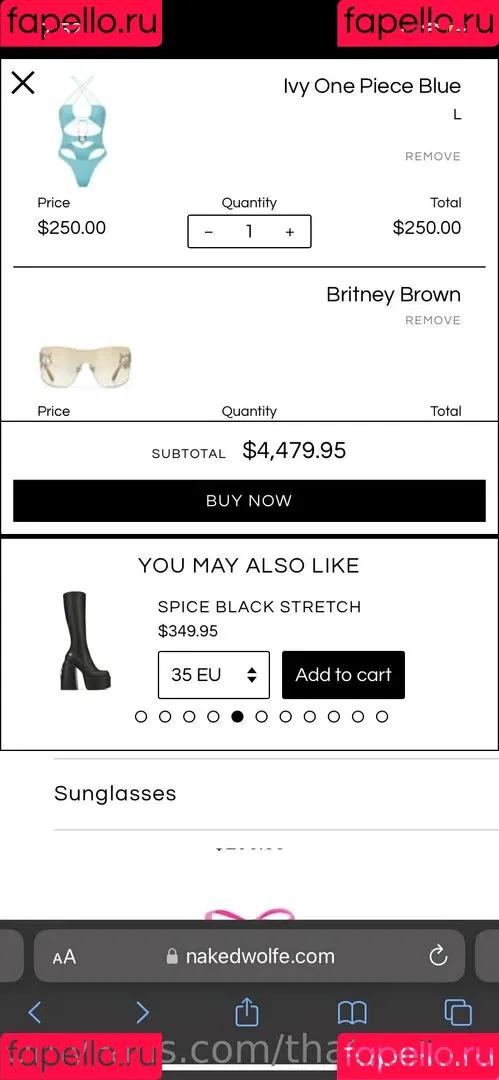Viewport: 499px width, 1080px height.
Task: Open Safari share sheet icon
Action: coord(247,1011)
